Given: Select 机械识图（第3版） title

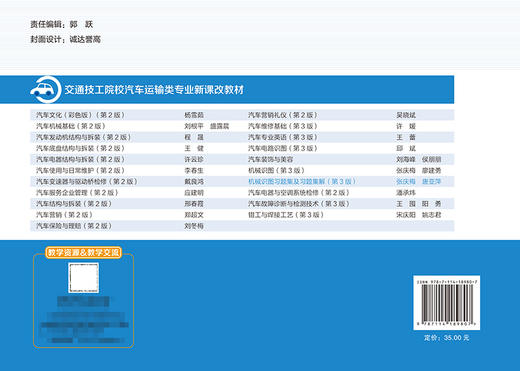Looking at the screenshot, I should click(x=276, y=170).
